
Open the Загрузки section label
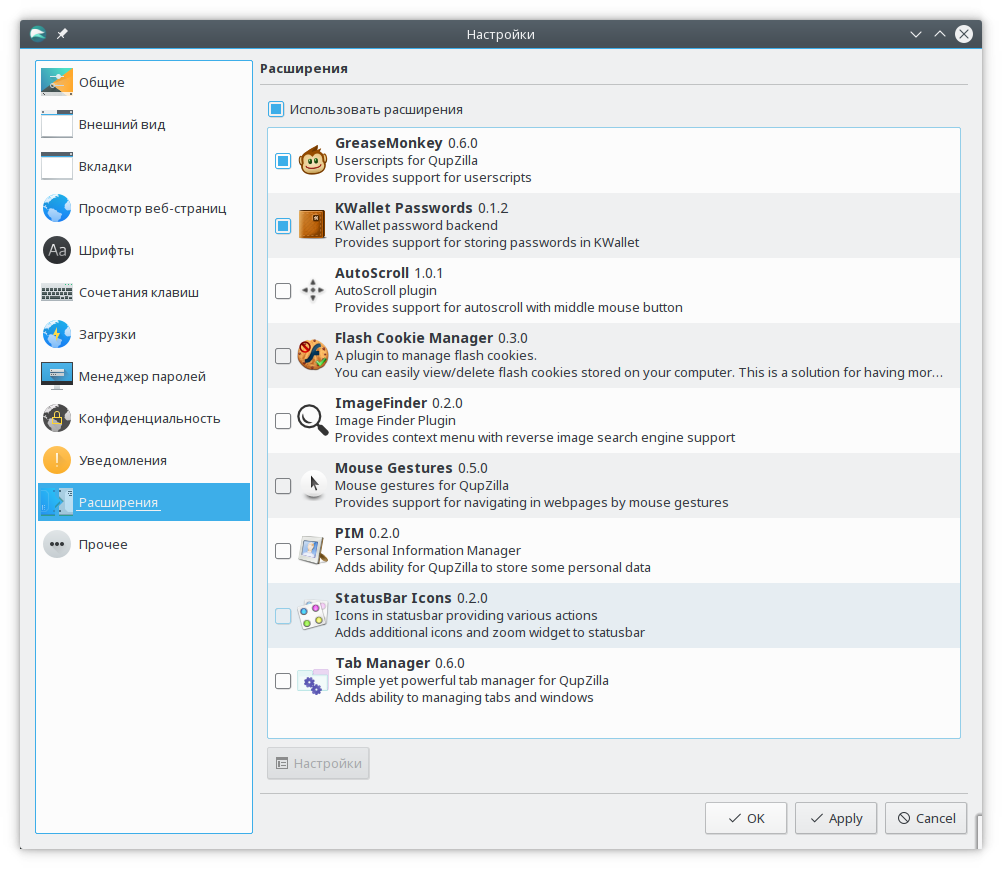point(107,335)
